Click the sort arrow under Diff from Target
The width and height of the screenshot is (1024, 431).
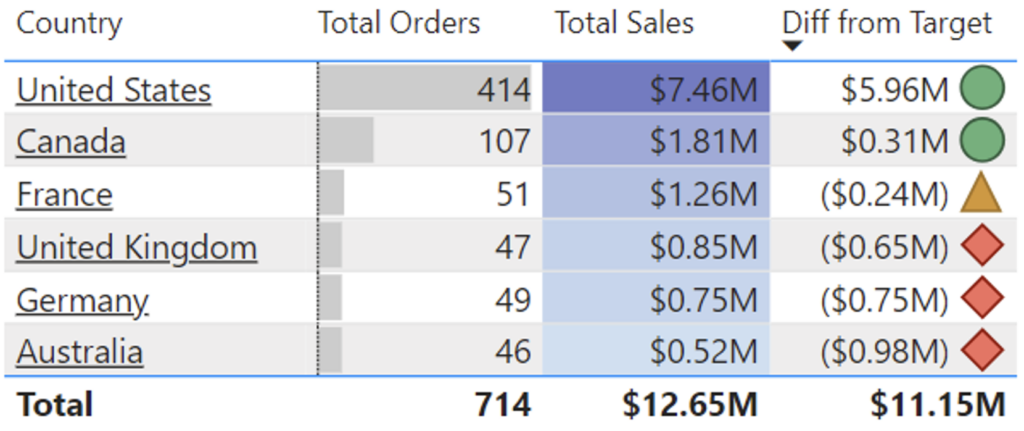tap(792, 46)
